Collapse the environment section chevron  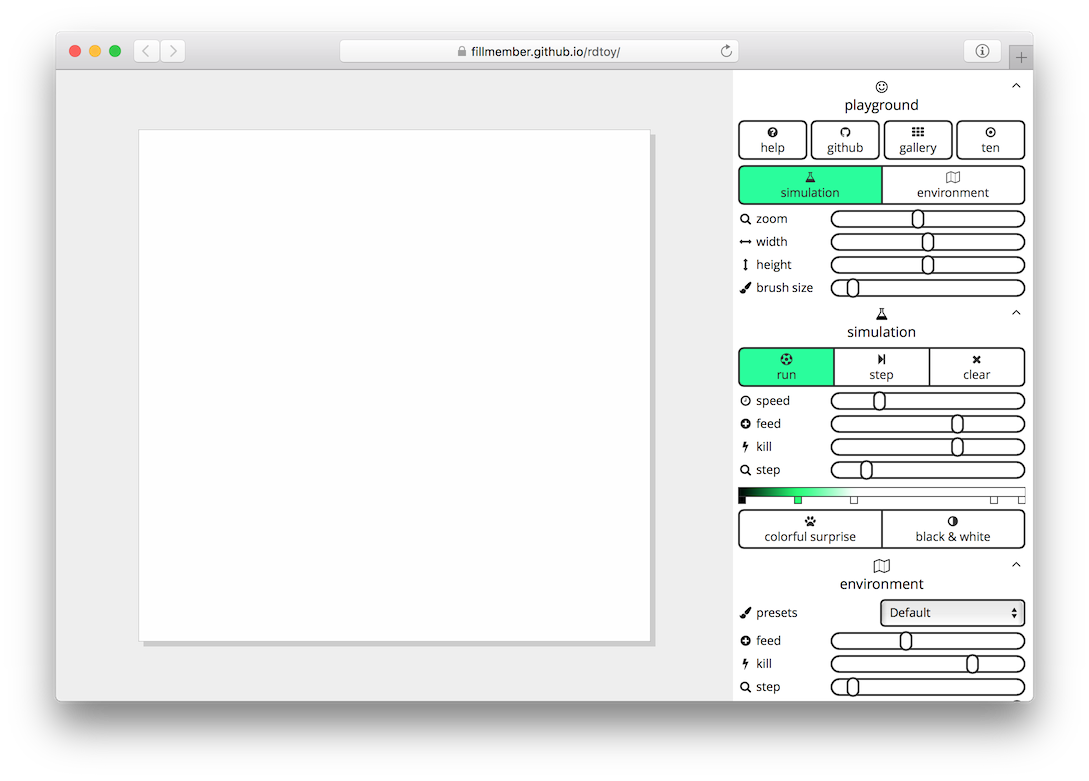pyautogui.click(x=1016, y=565)
